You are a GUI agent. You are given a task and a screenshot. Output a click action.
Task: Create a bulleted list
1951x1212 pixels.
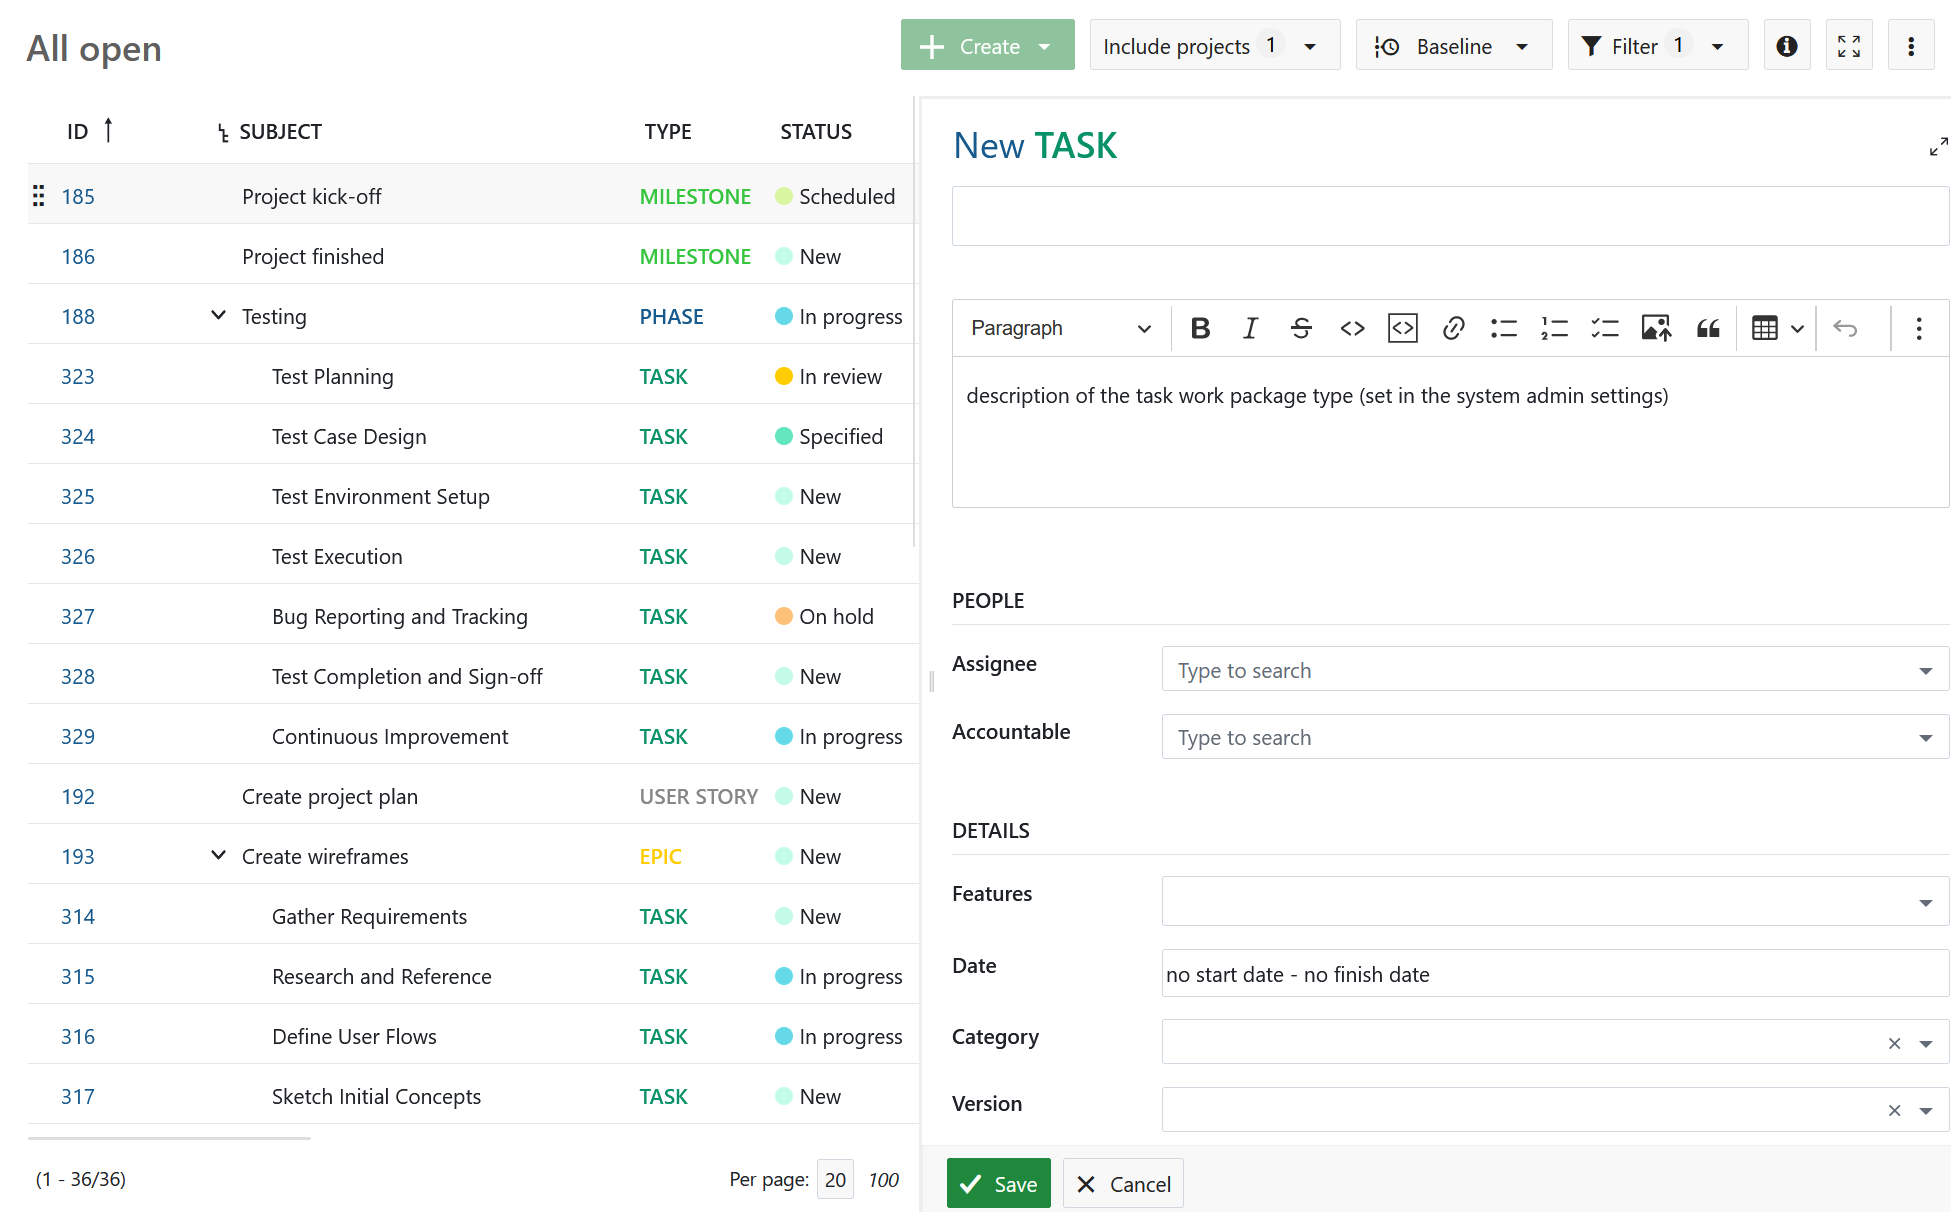pos(1504,328)
